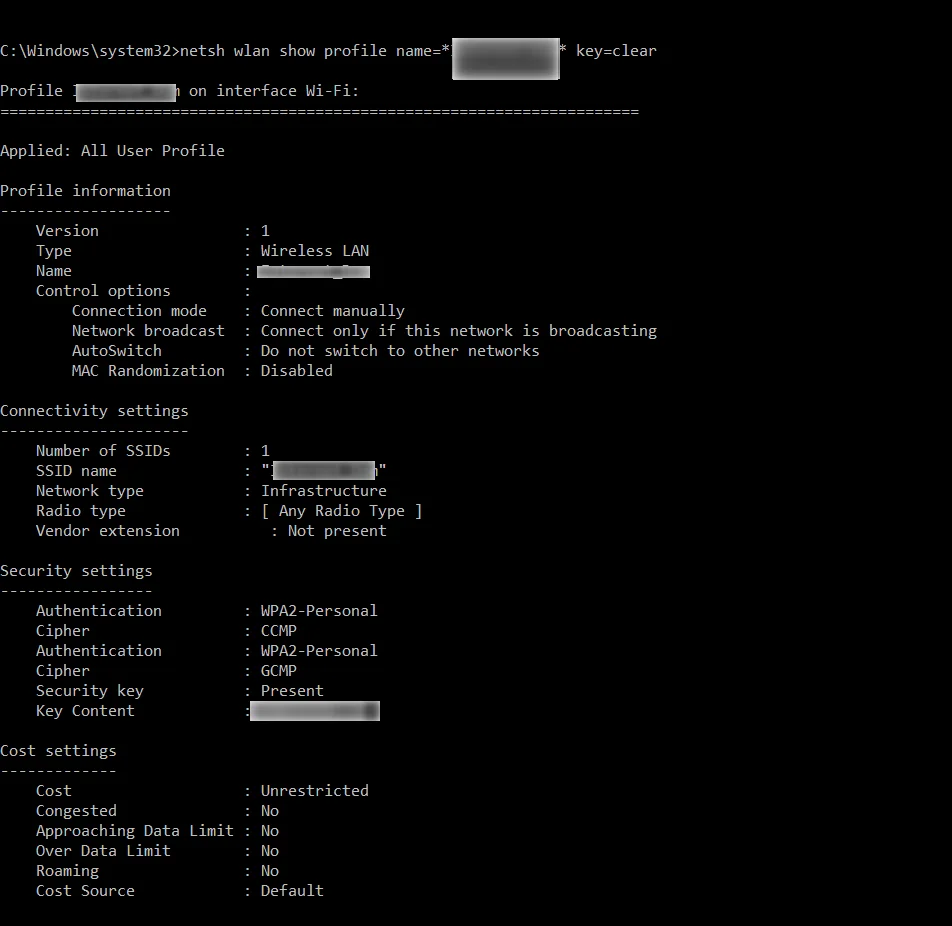Viewport: 952px width, 926px height.
Task: Select the 'Cost settings' heading
Action: click(58, 751)
